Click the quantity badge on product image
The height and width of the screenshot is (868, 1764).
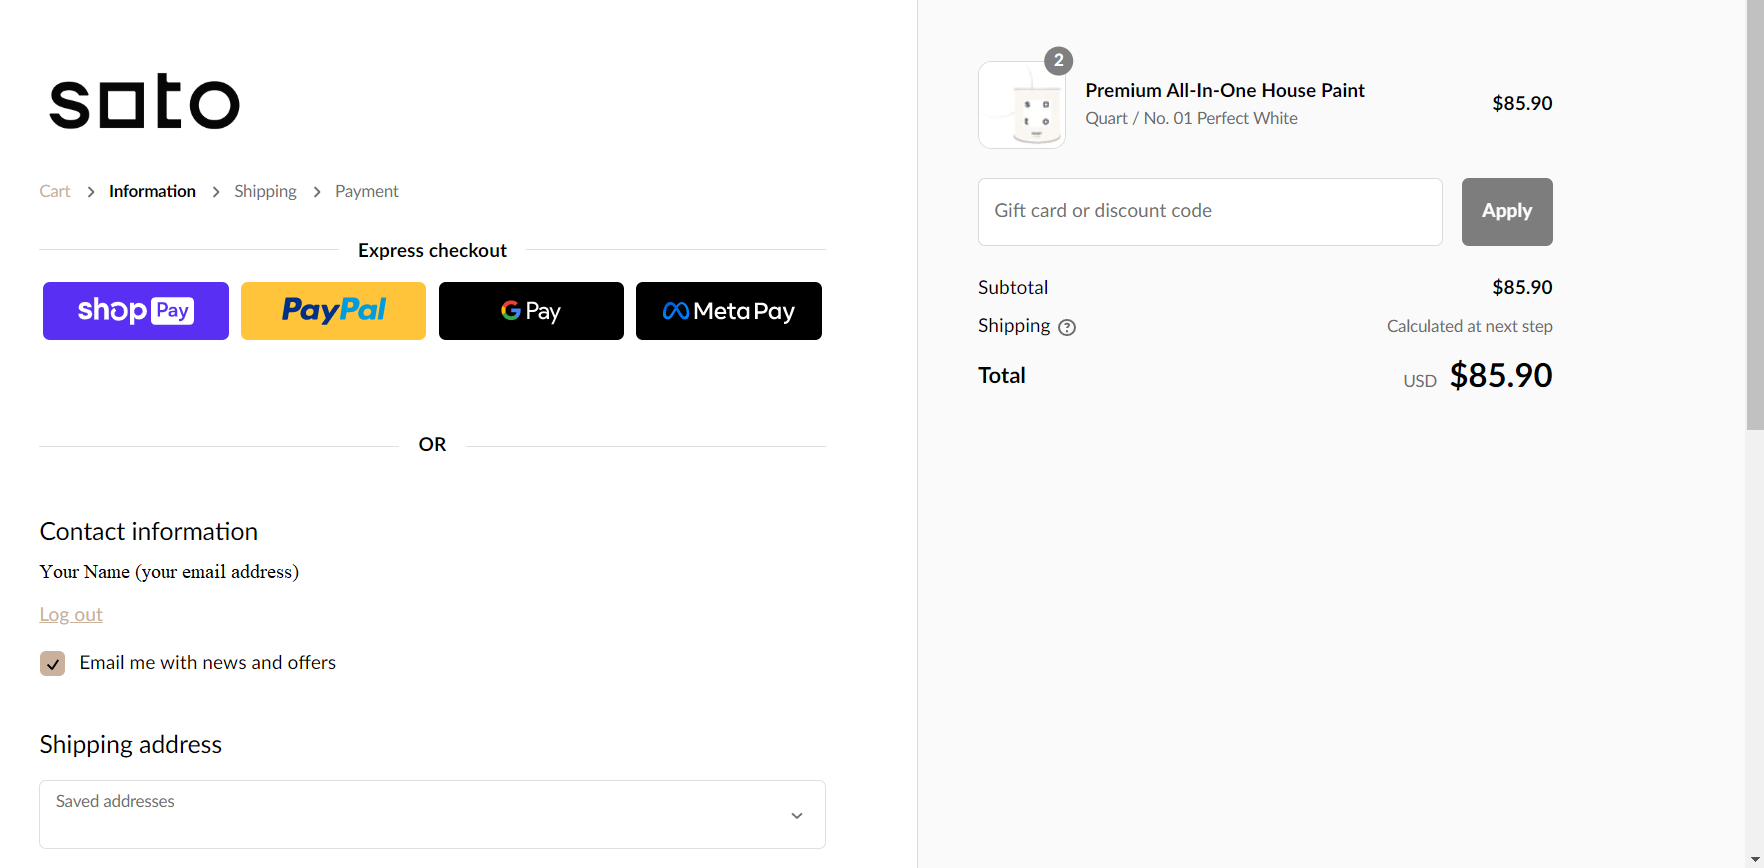coord(1058,61)
